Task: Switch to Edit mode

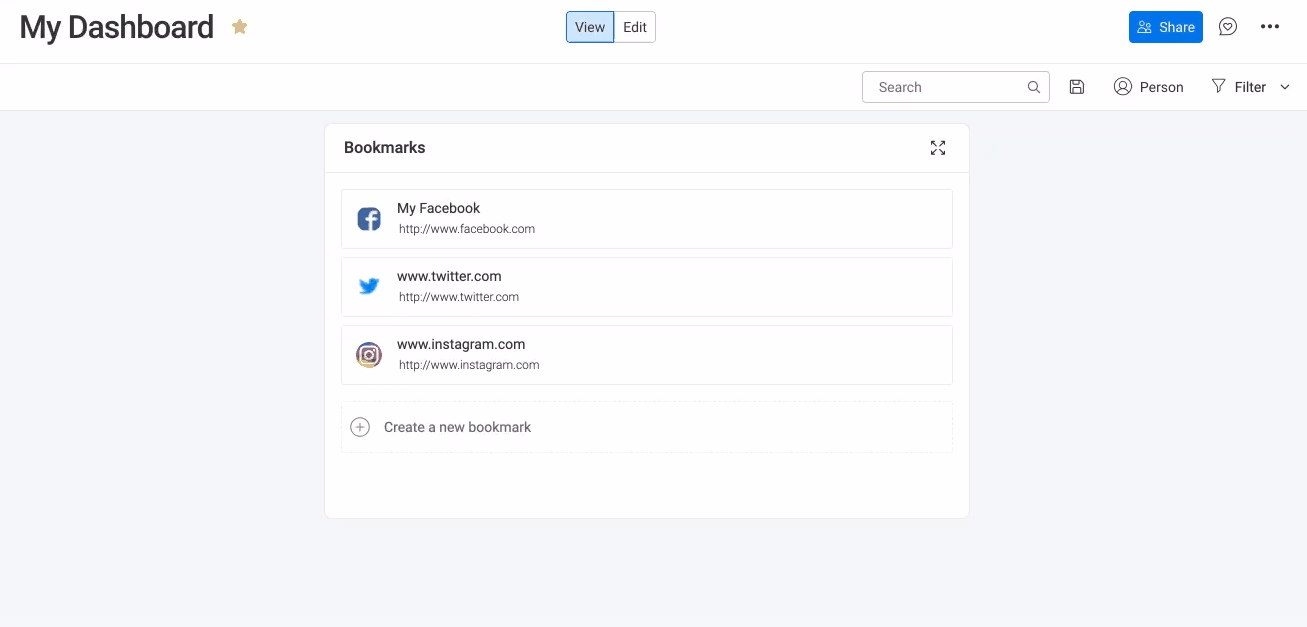Action: pos(635,27)
